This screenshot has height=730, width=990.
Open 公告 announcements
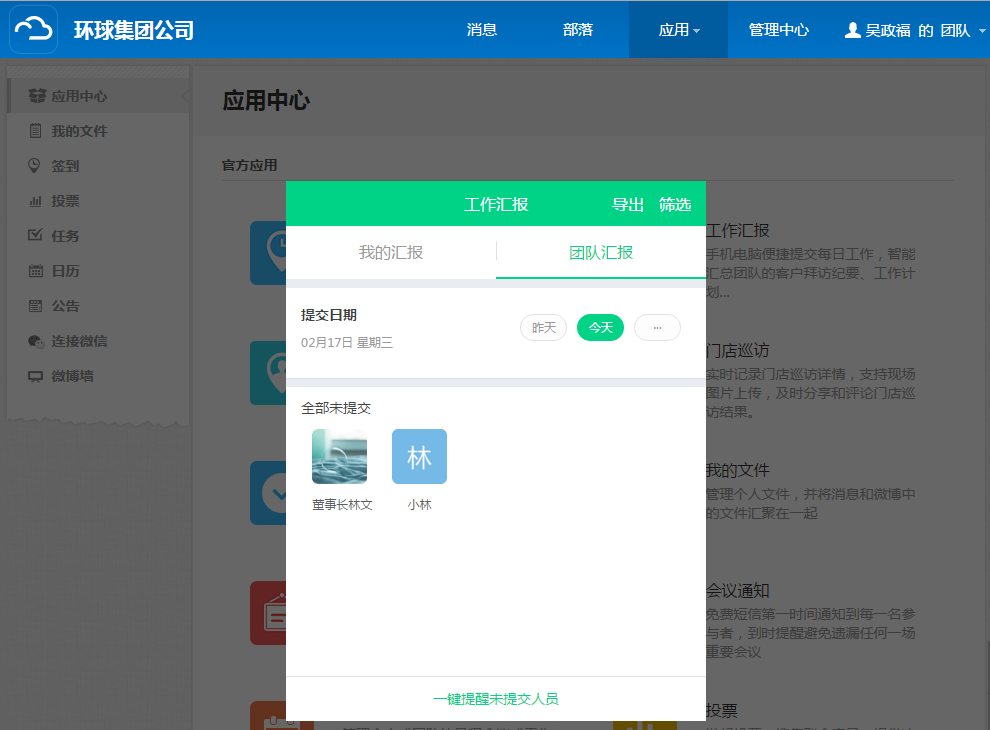point(65,306)
